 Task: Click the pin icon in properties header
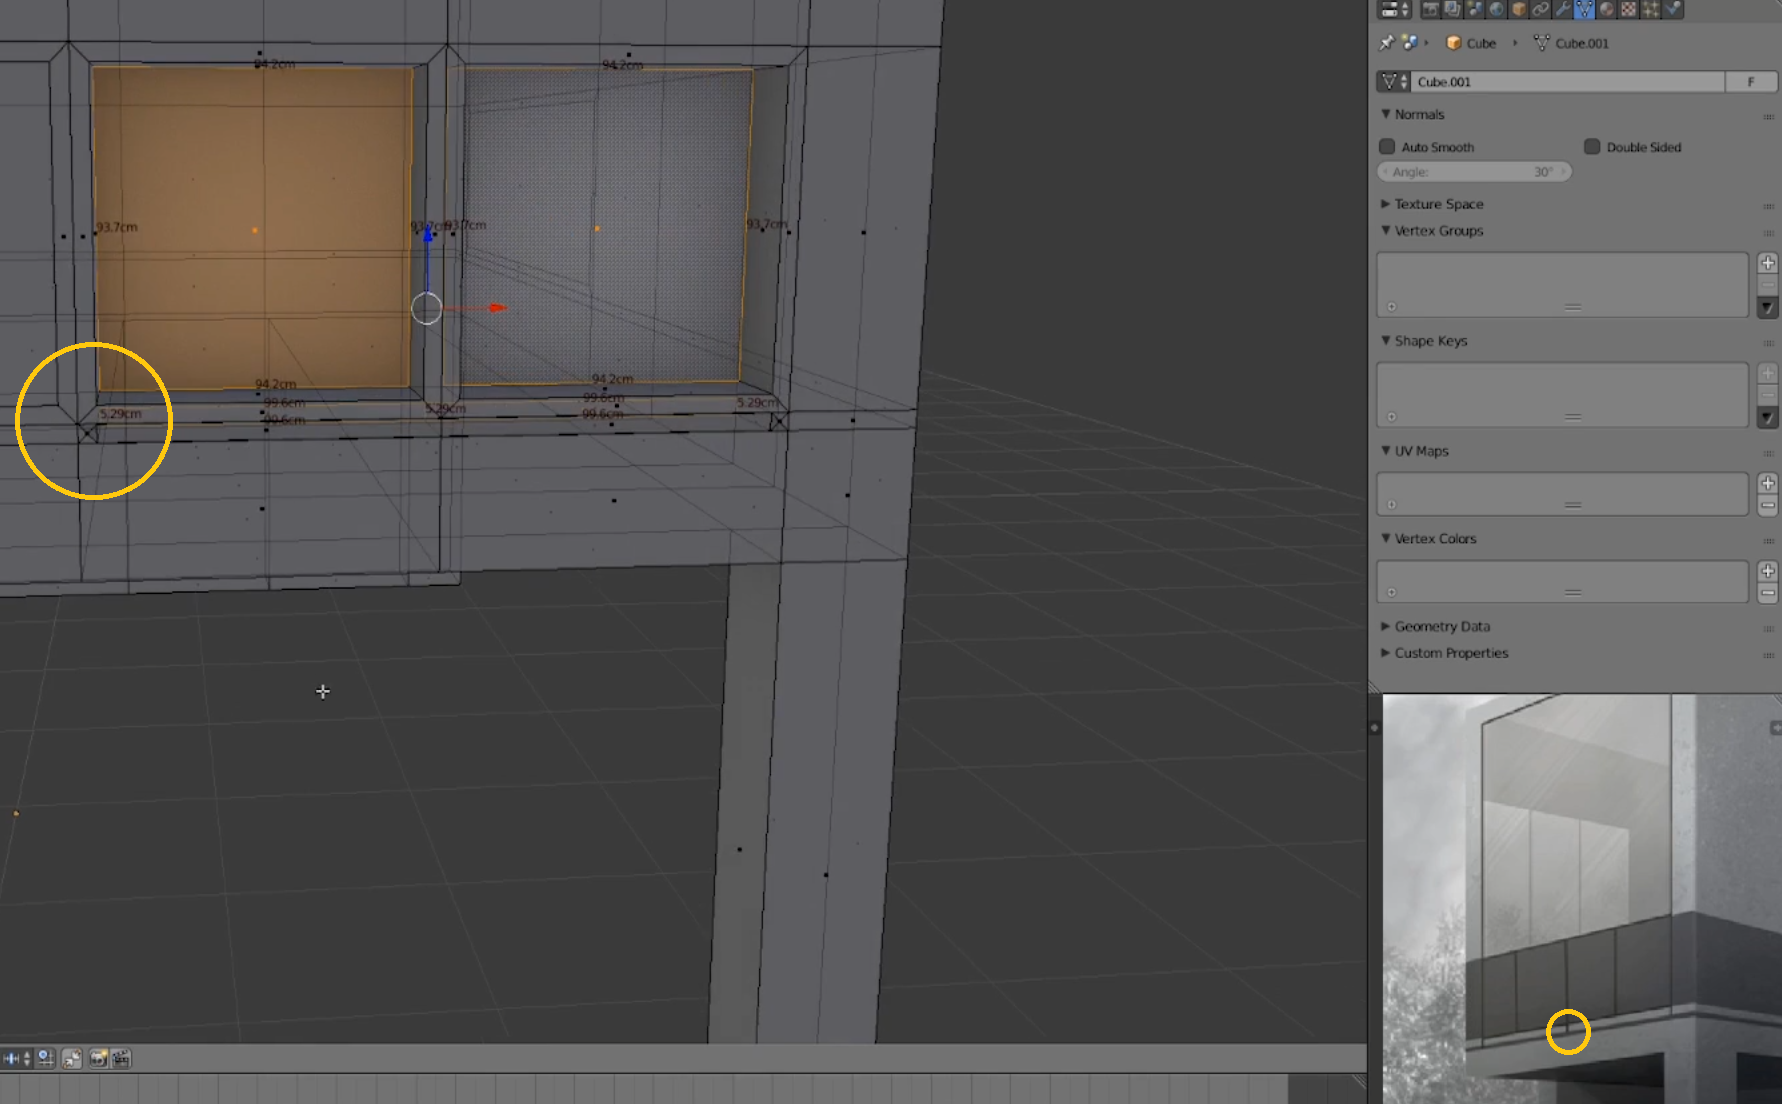tap(1386, 43)
